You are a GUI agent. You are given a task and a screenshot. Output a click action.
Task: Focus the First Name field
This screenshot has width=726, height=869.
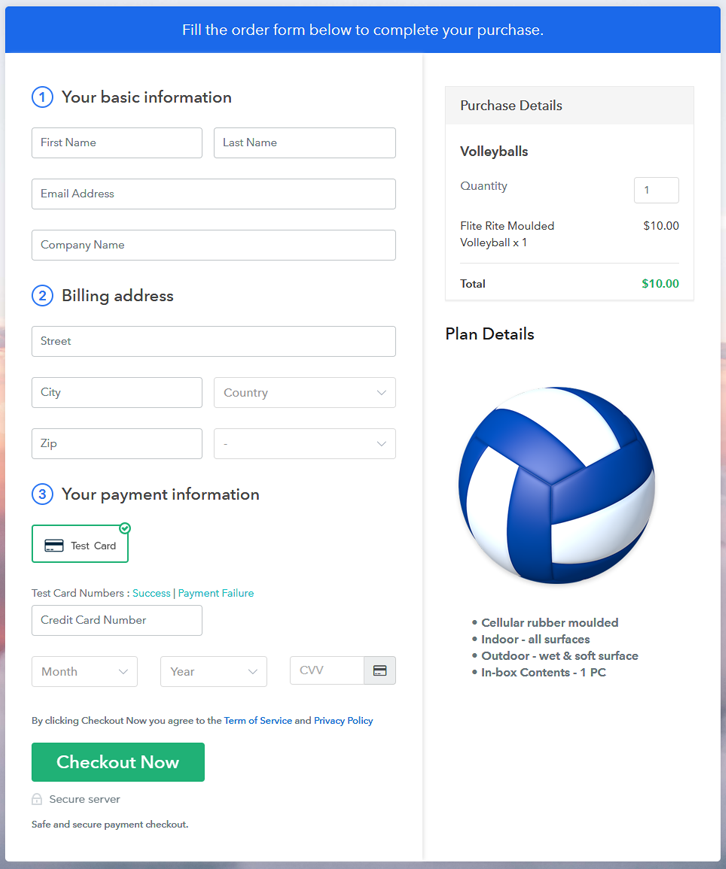(117, 142)
